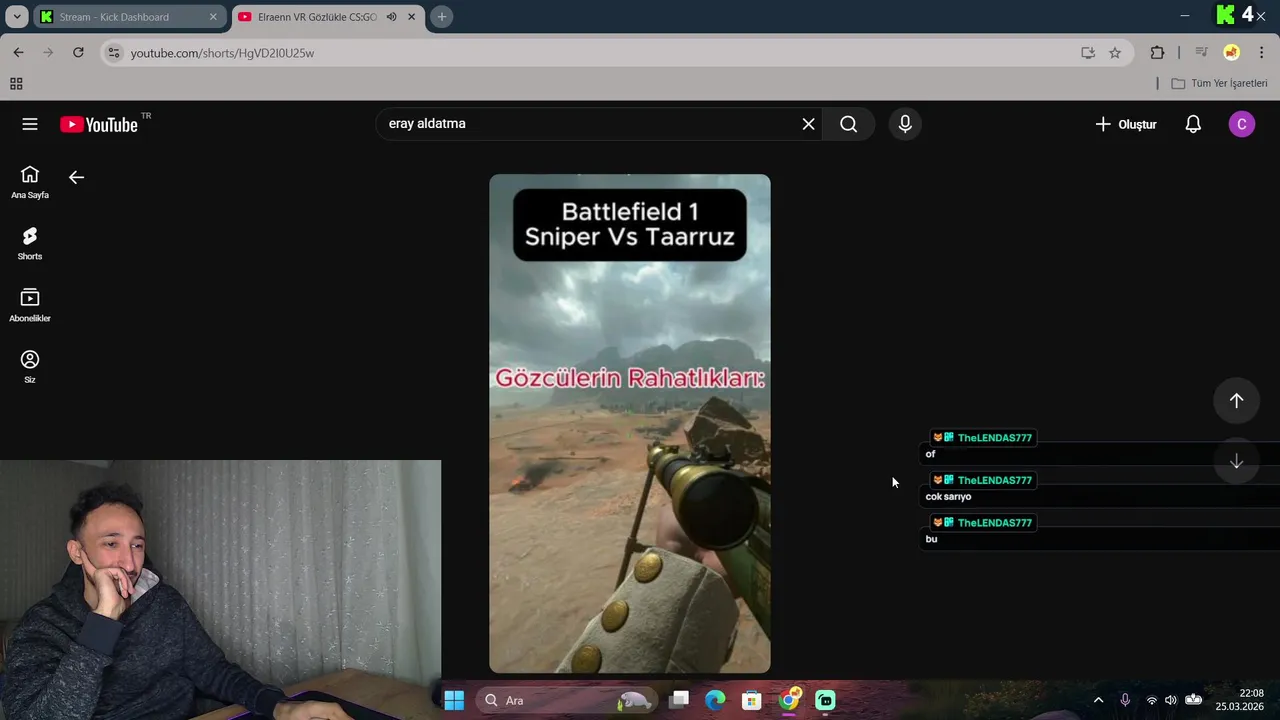The image size is (1280, 720).
Task: Click the install app icon in address bar
Action: click(x=1088, y=53)
